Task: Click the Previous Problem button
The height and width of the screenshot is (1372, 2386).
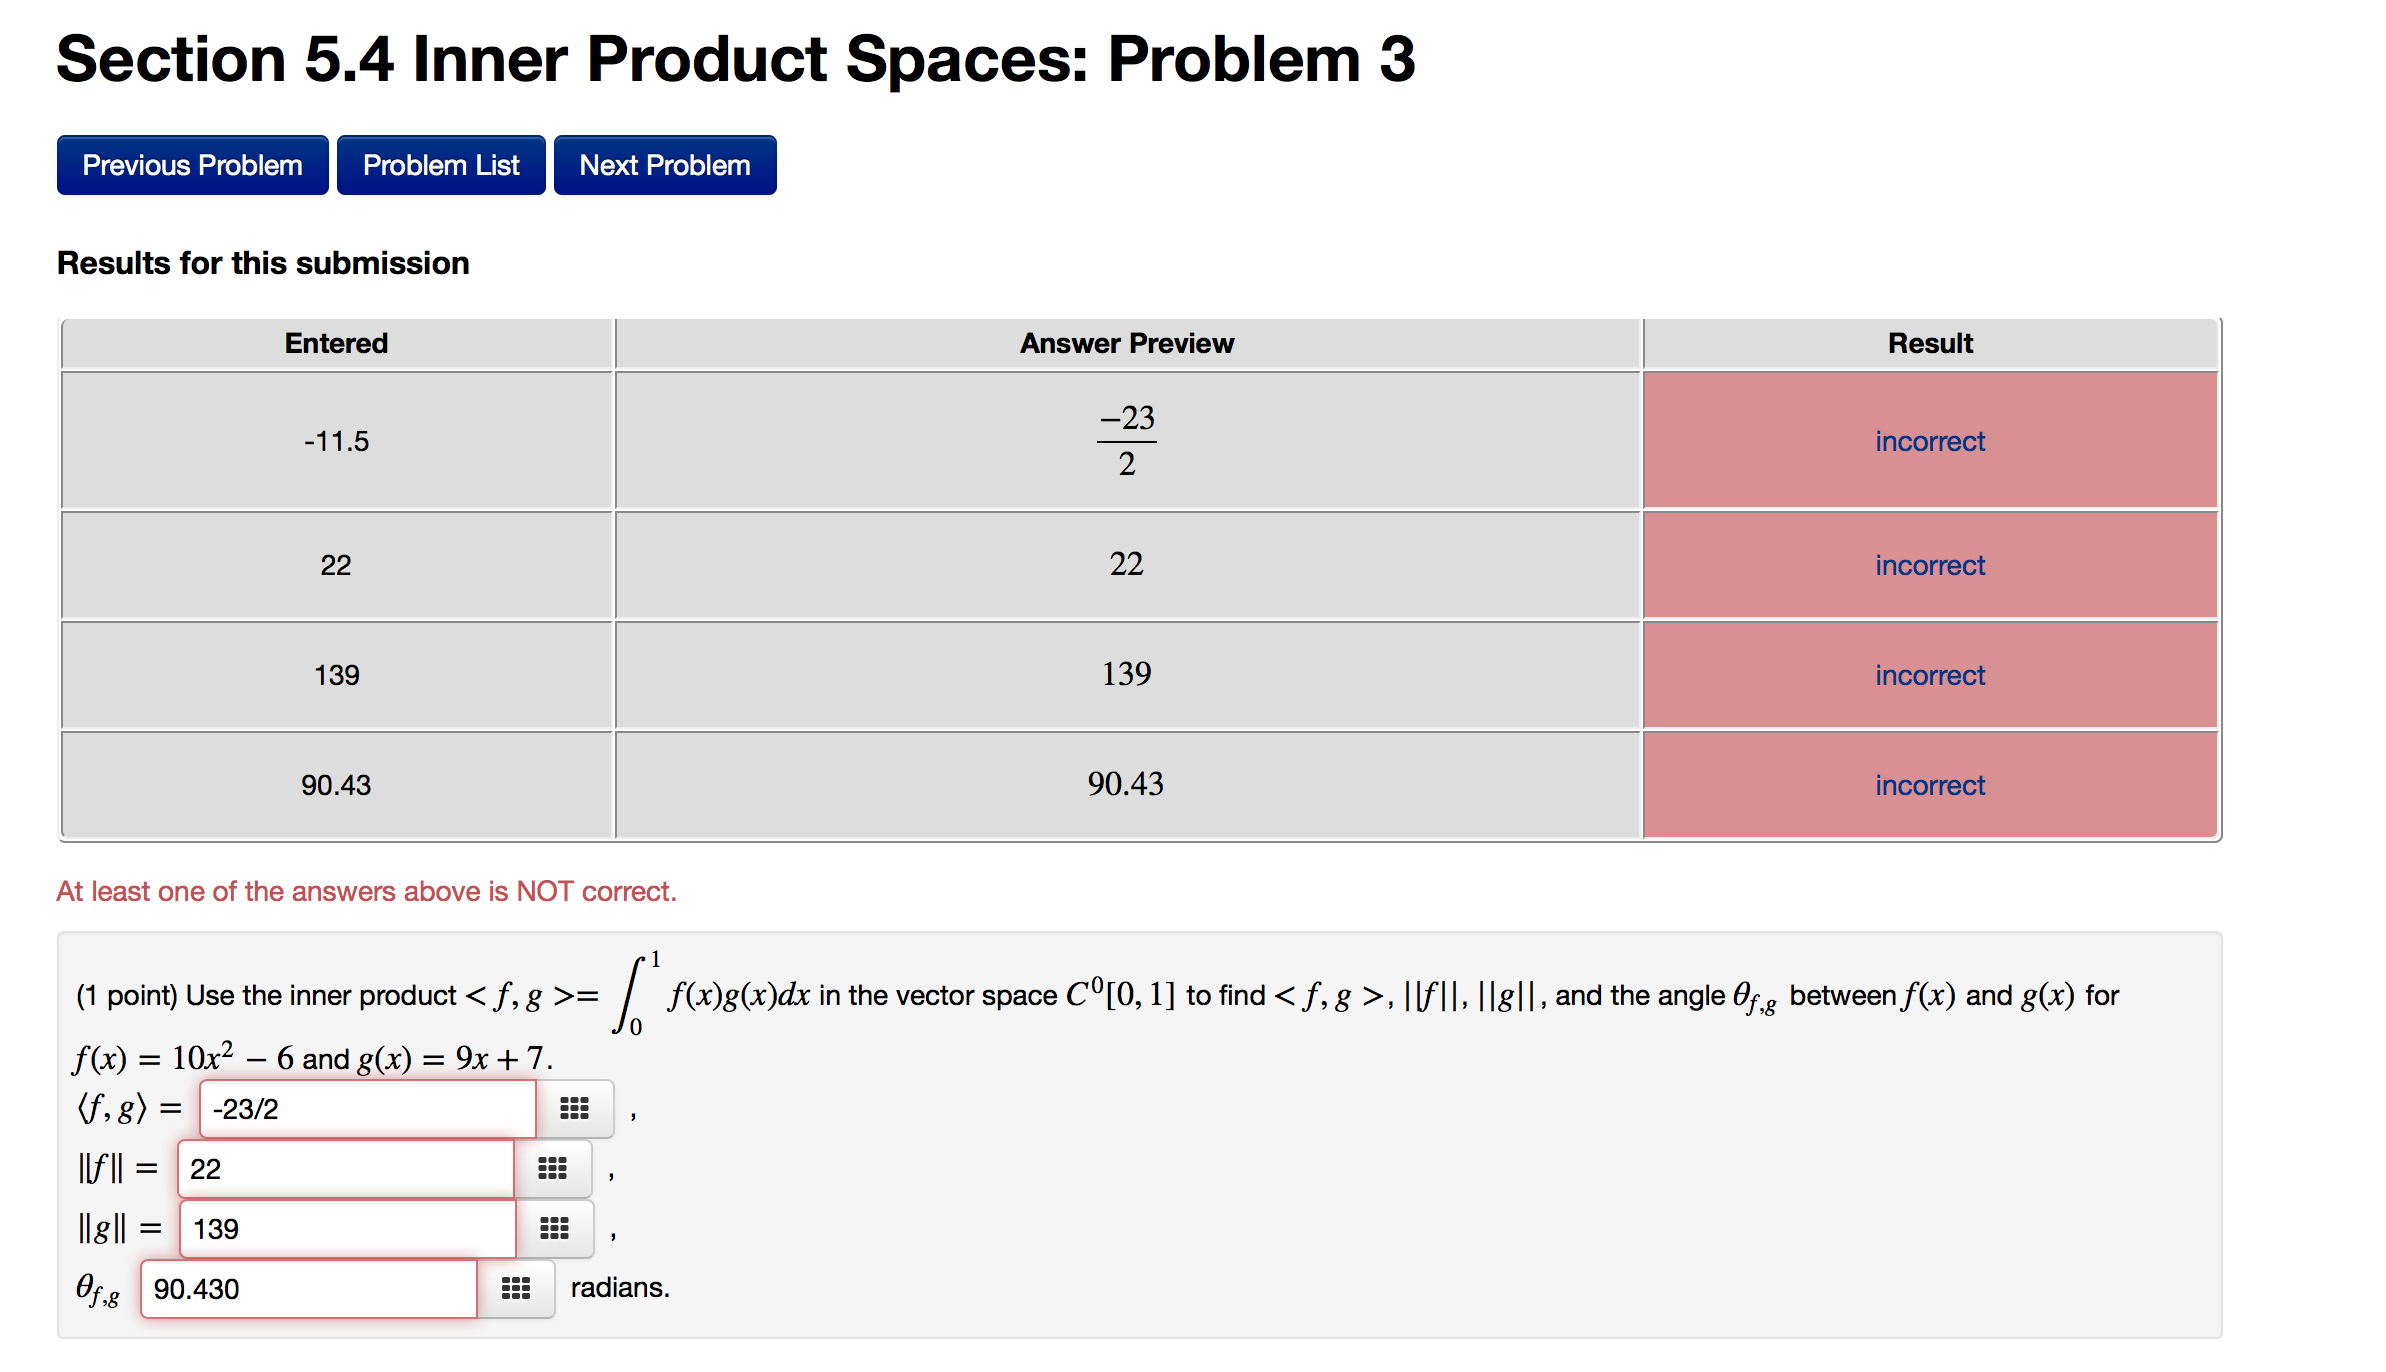Action: pyautogui.click(x=192, y=164)
